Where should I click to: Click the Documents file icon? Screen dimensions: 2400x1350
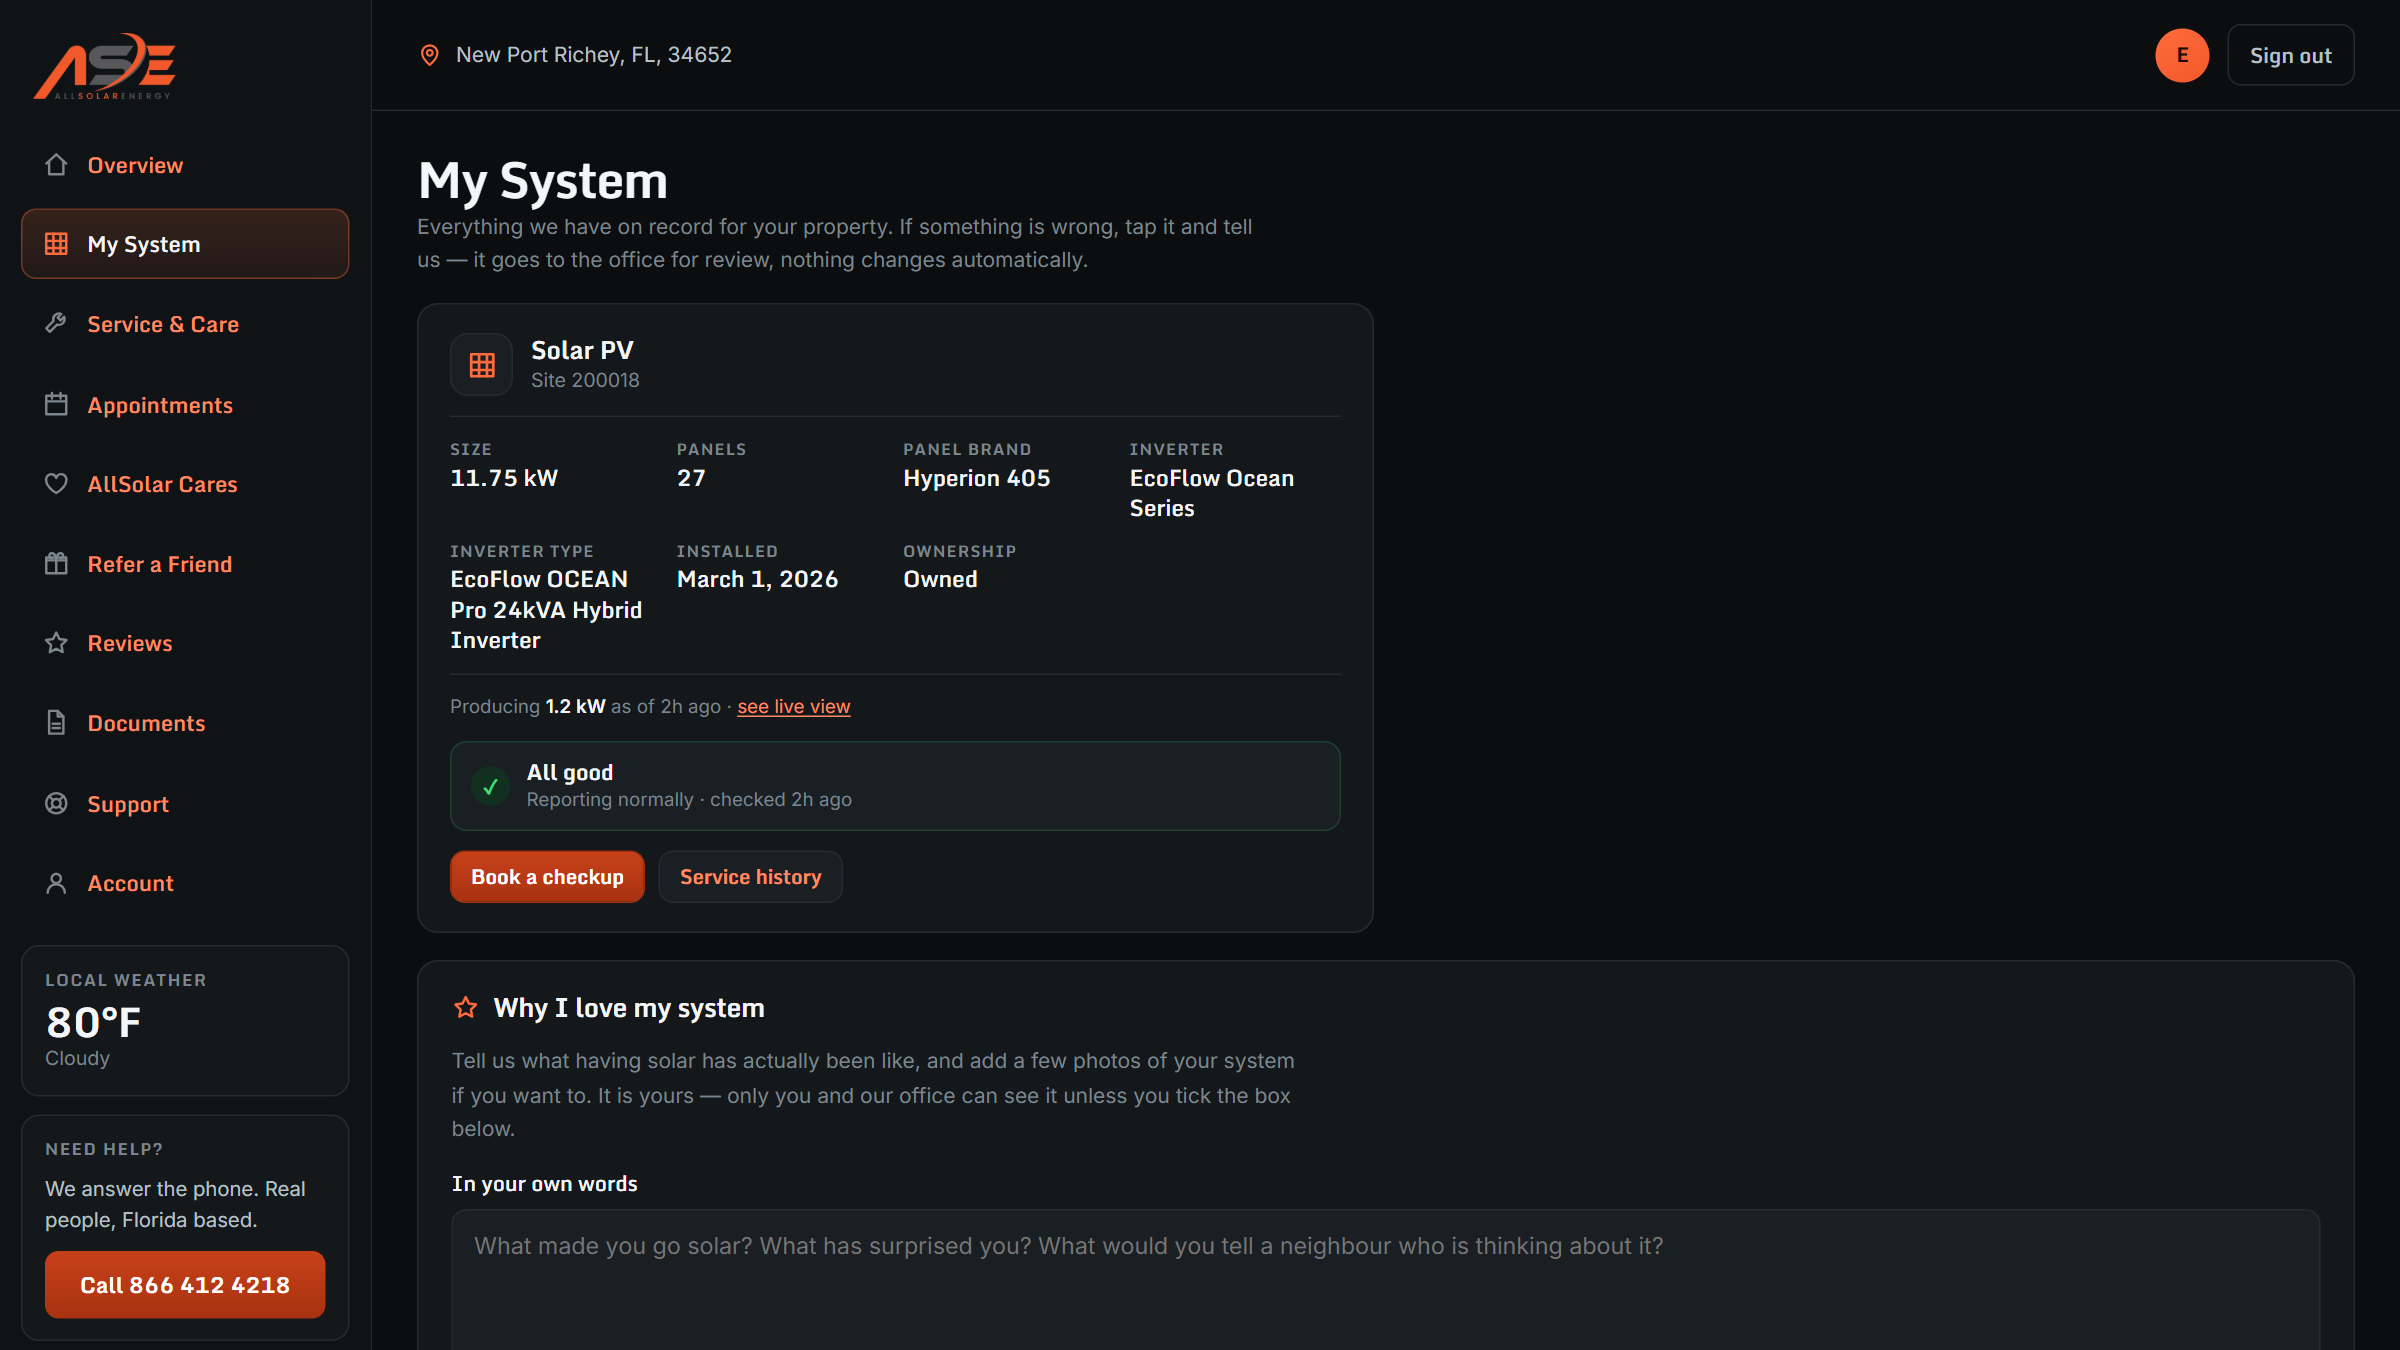click(56, 723)
